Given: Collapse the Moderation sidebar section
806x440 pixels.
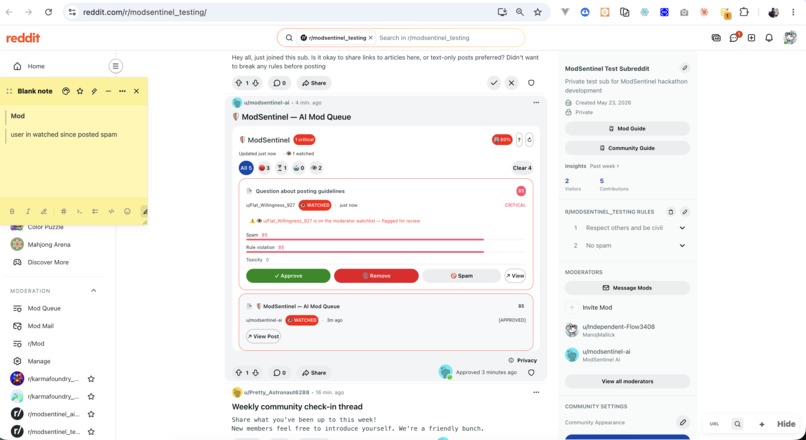Looking at the screenshot, I should coord(94,290).
